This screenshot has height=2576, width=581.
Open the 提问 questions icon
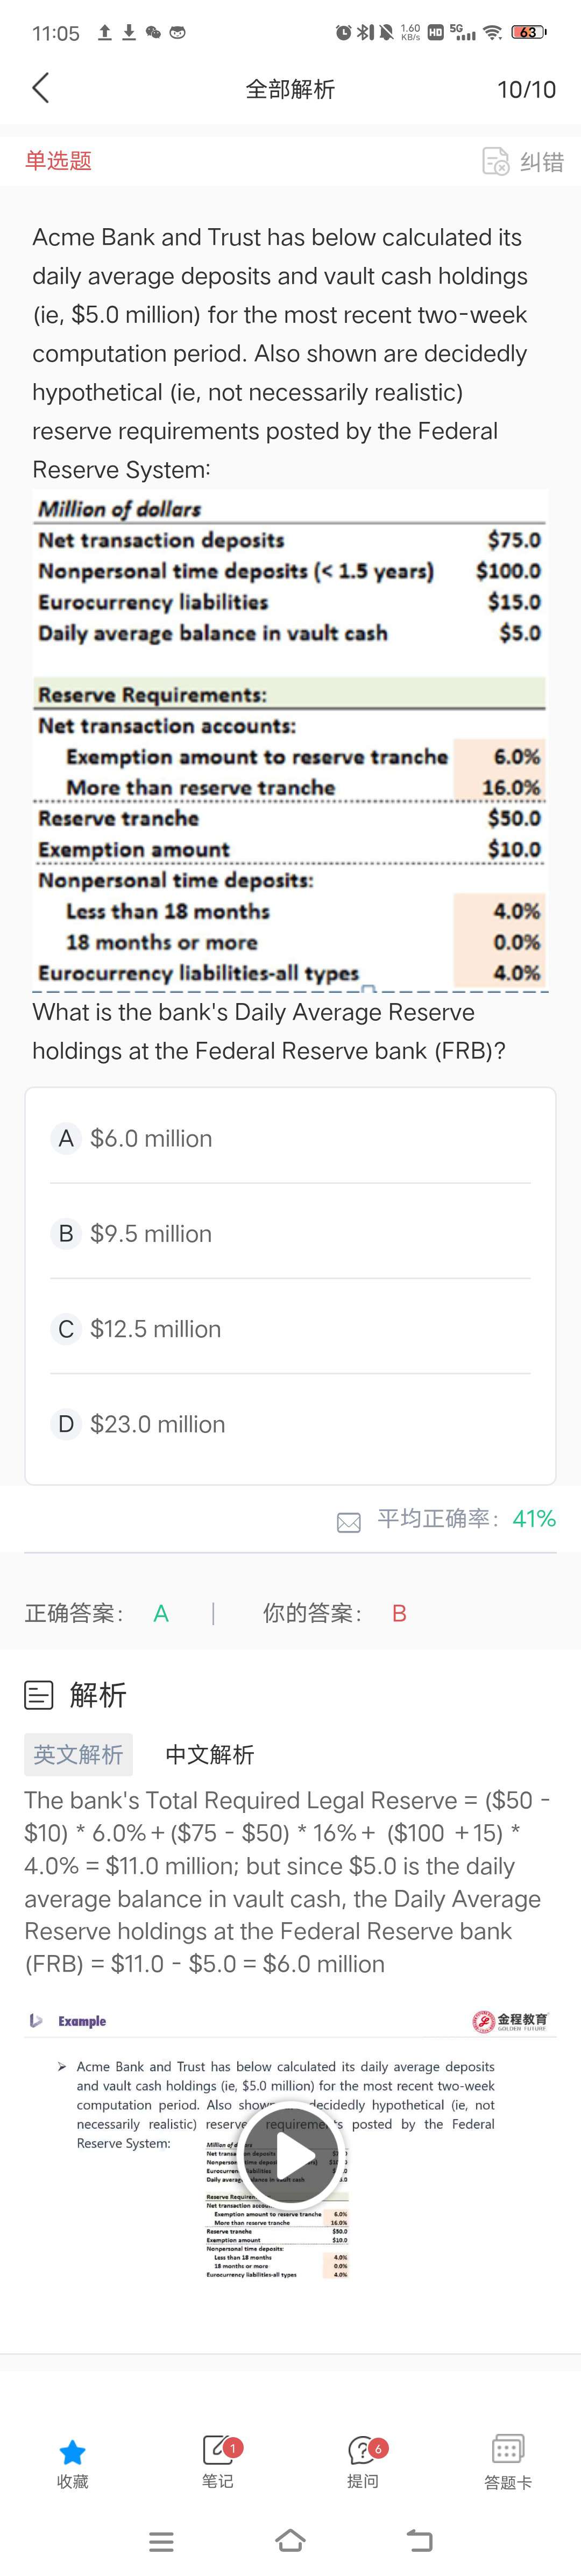pos(363,2449)
